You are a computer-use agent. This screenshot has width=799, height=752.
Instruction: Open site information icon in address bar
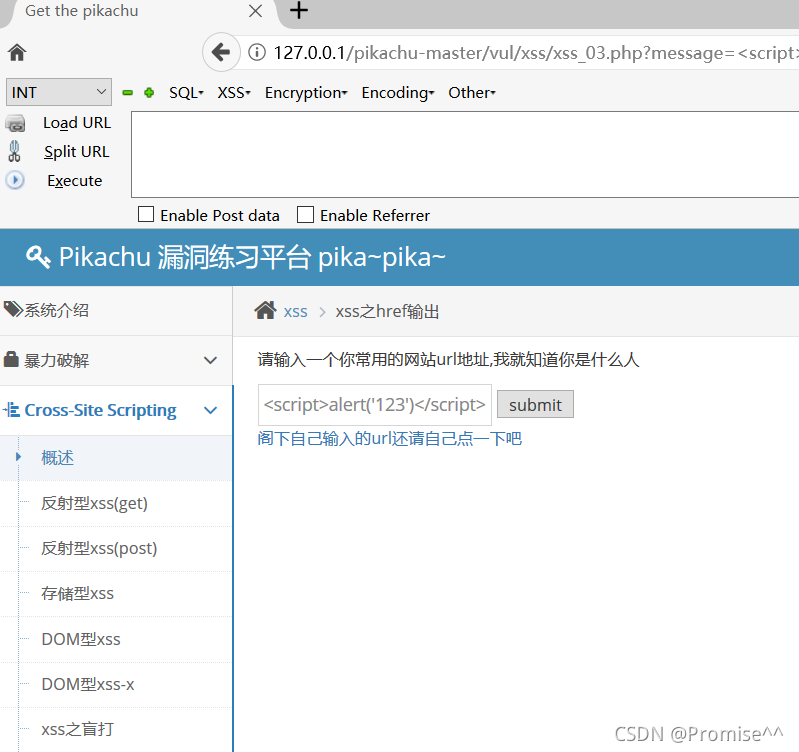tap(257, 52)
